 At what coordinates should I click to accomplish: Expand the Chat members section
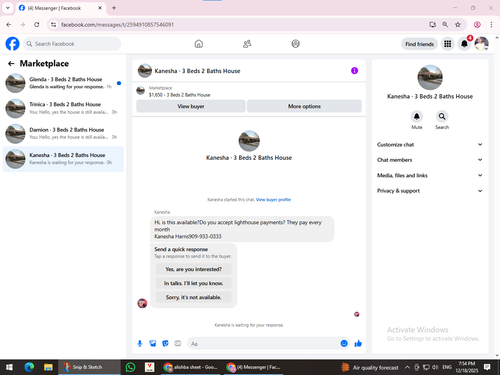430,160
